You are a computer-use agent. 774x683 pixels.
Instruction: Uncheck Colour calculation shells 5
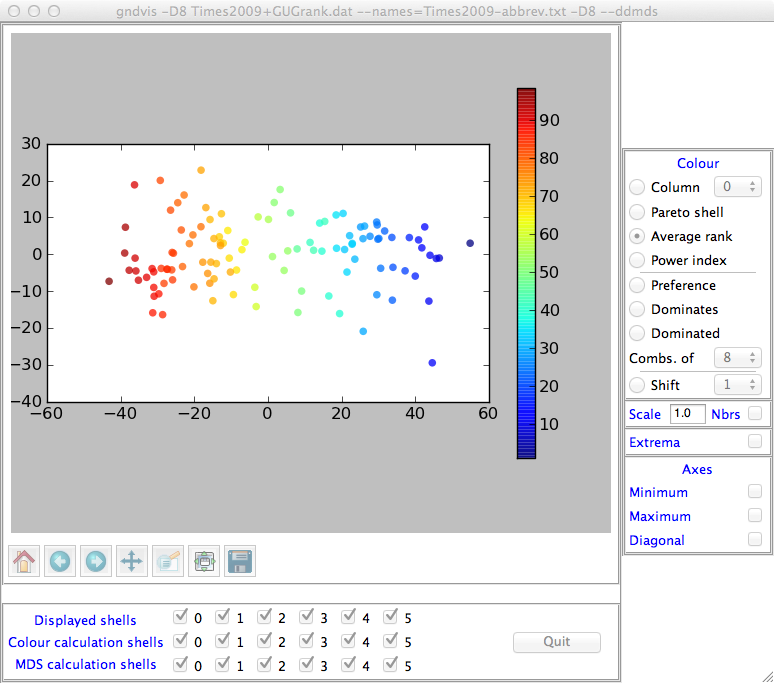point(390,641)
